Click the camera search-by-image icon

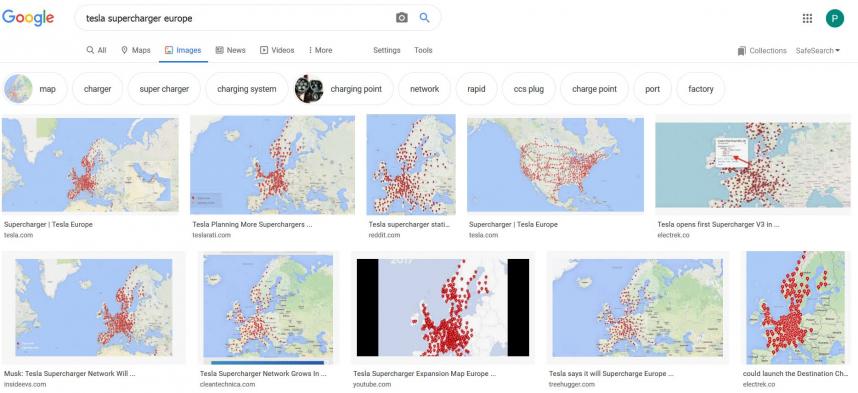pyautogui.click(x=402, y=18)
